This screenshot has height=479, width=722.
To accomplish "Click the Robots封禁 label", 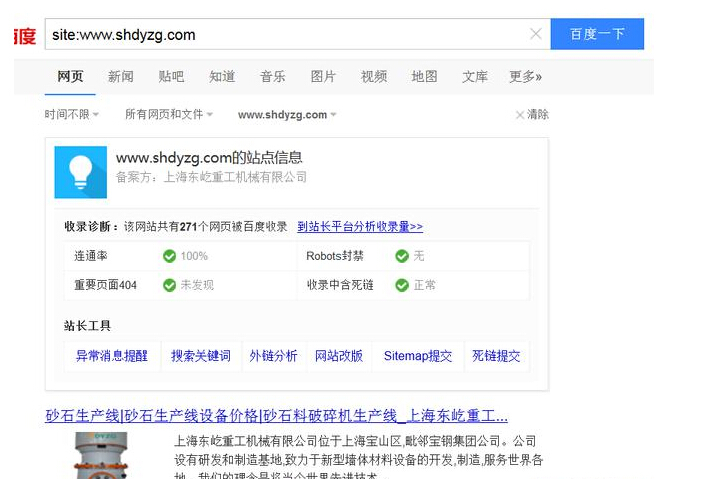I will [x=335, y=256].
